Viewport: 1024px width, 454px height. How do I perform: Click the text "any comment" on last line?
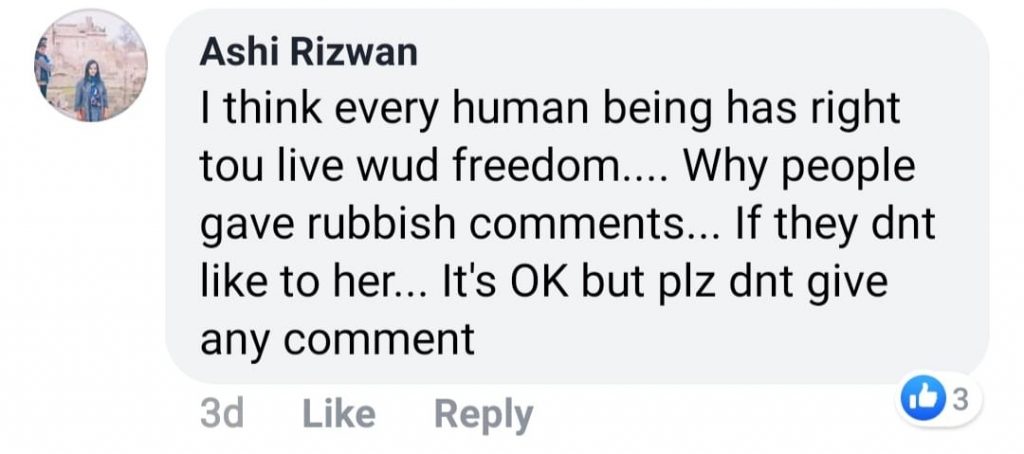pos(337,341)
